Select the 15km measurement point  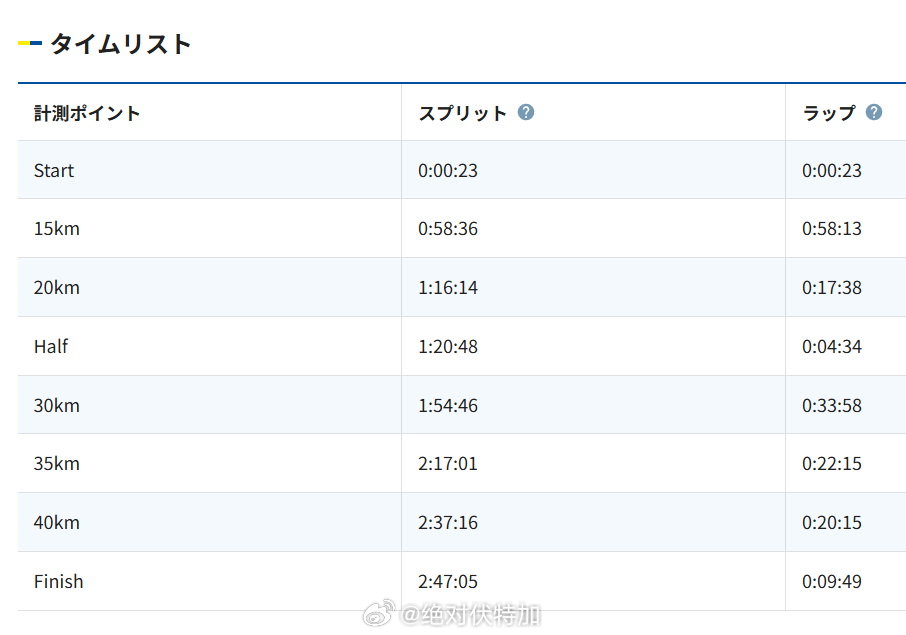57,229
